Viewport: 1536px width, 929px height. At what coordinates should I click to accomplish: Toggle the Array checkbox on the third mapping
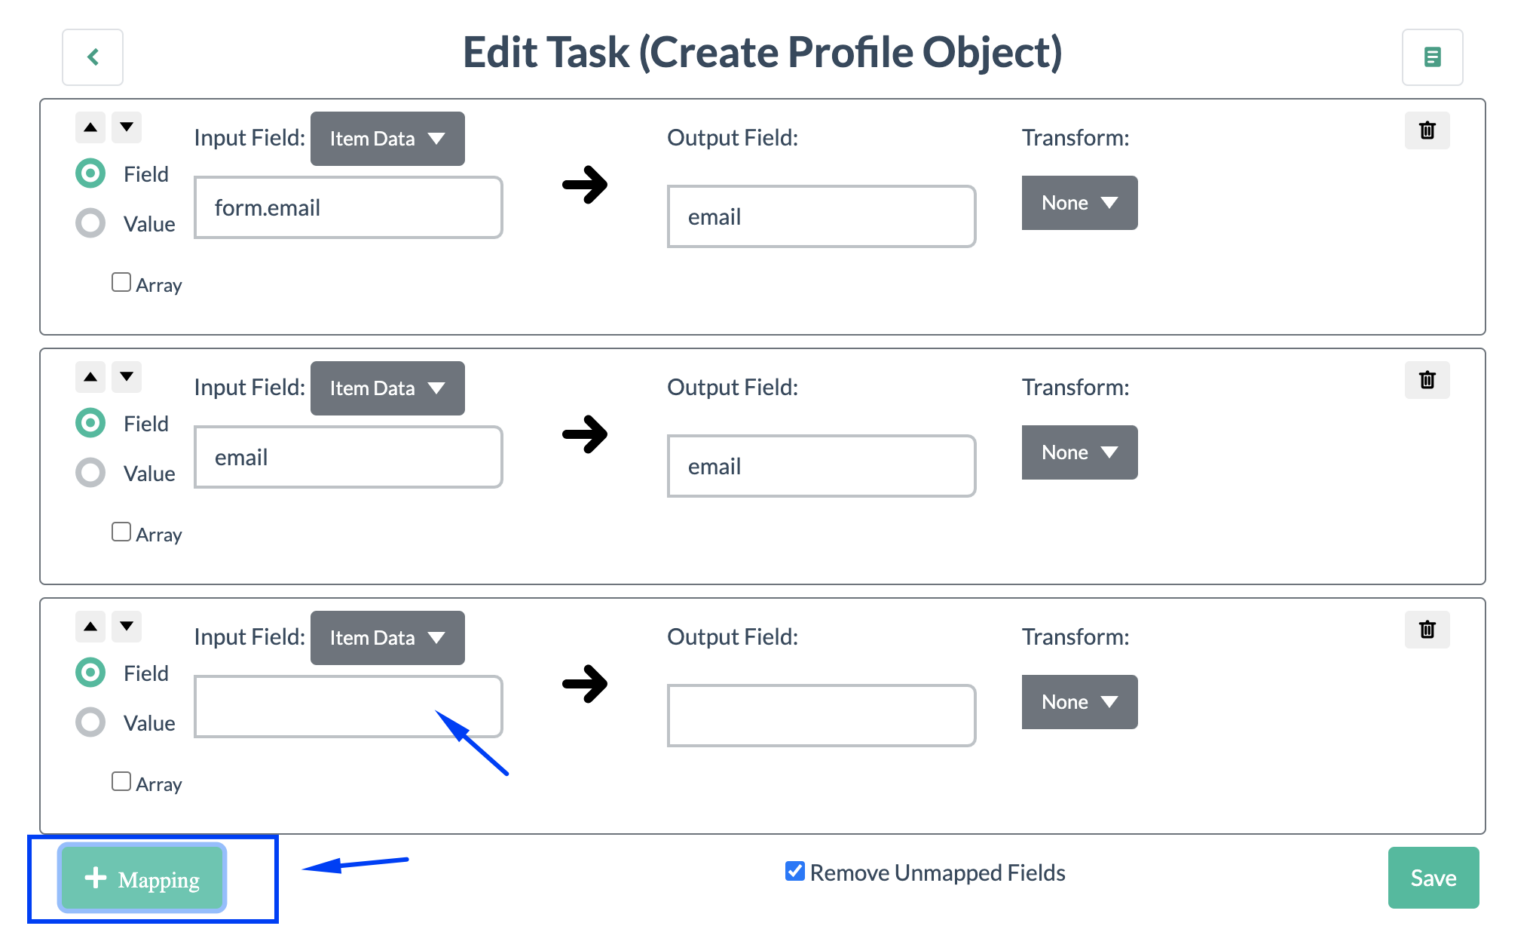coord(121,781)
